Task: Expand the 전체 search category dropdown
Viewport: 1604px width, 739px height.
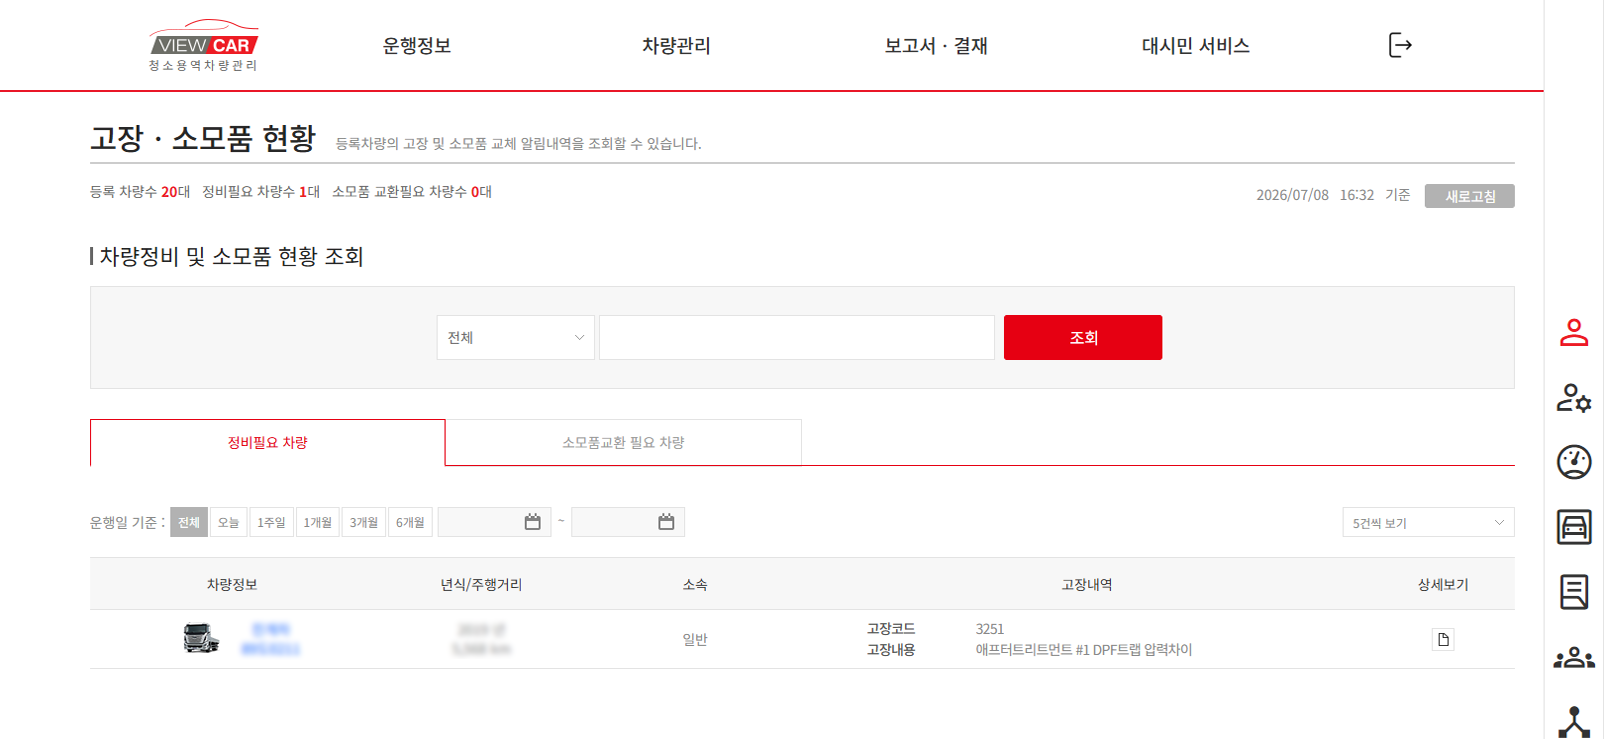Action: pyautogui.click(x=515, y=337)
